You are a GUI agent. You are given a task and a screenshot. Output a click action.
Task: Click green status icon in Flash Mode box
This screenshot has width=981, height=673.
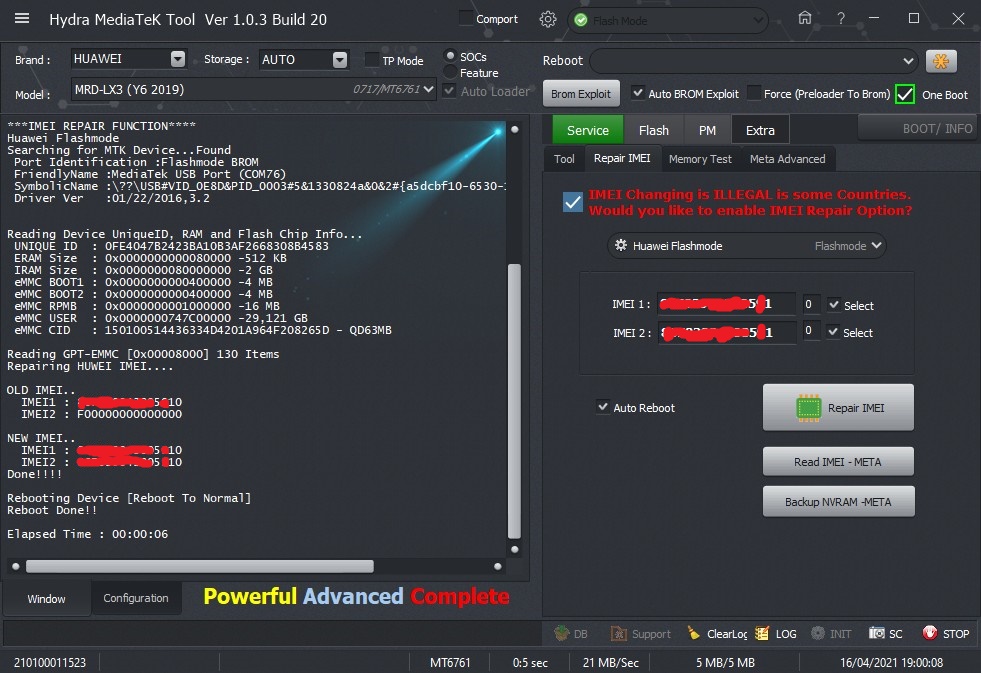pos(581,21)
